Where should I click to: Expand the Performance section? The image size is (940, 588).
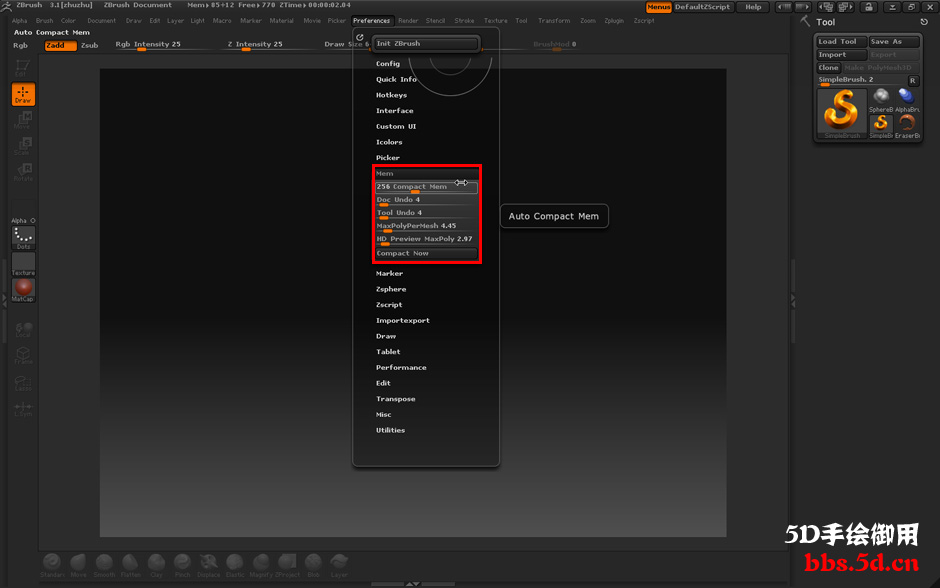pyautogui.click(x=401, y=367)
